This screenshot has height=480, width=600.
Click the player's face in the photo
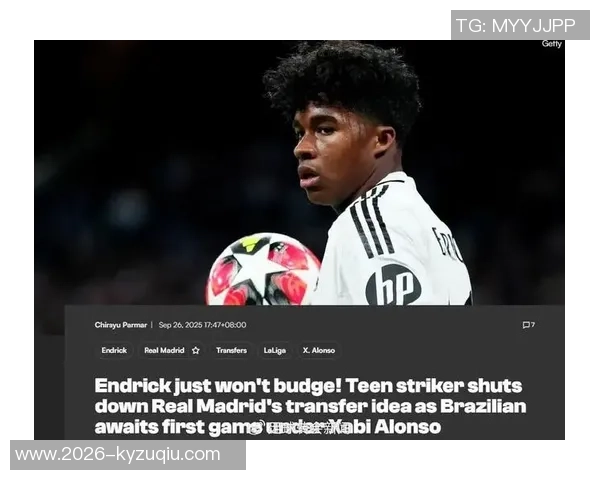[x=331, y=157]
